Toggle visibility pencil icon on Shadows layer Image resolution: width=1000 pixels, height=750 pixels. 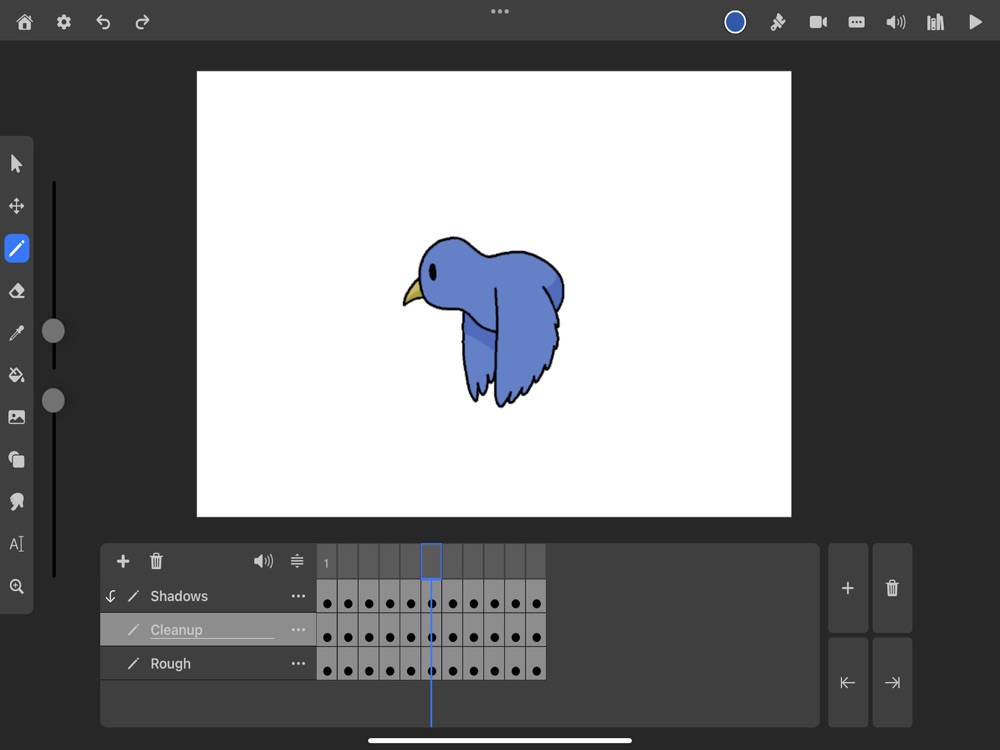[x=133, y=596]
